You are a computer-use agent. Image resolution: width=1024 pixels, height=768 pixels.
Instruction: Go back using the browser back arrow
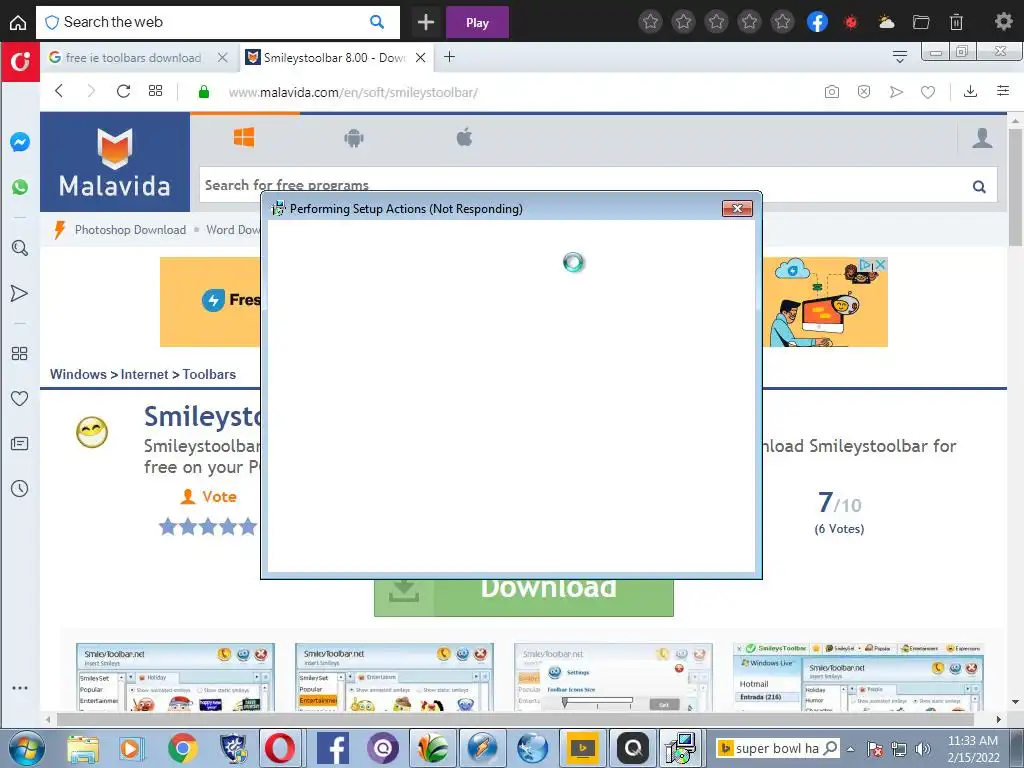pyautogui.click(x=59, y=91)
